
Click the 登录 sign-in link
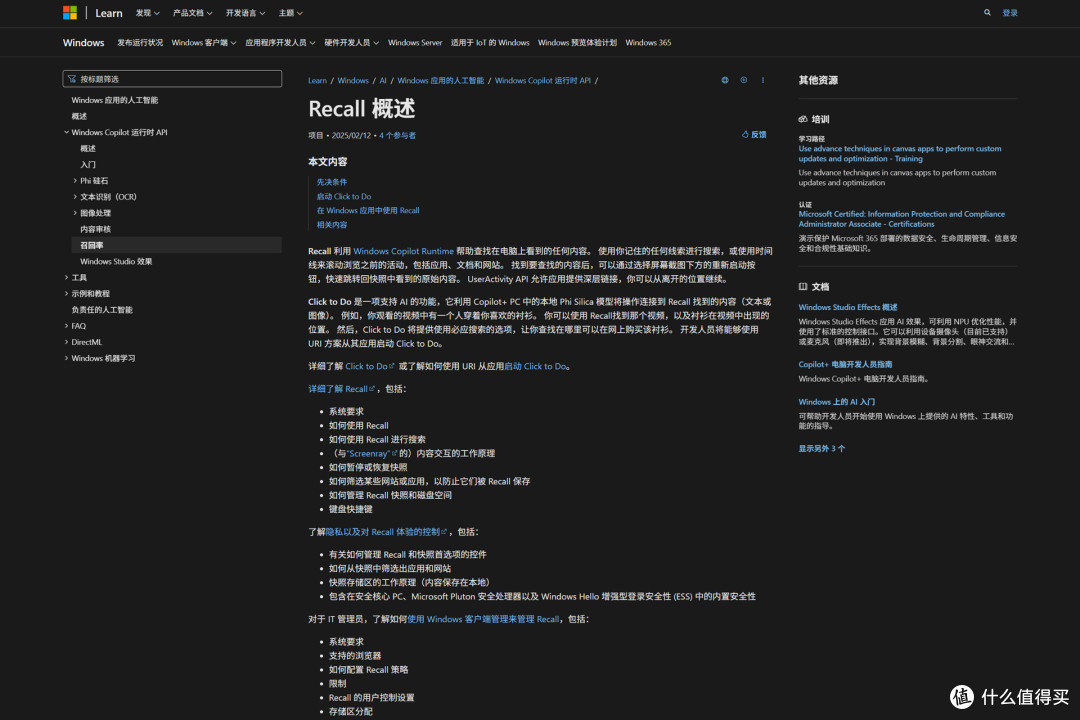pos(1010,12)
